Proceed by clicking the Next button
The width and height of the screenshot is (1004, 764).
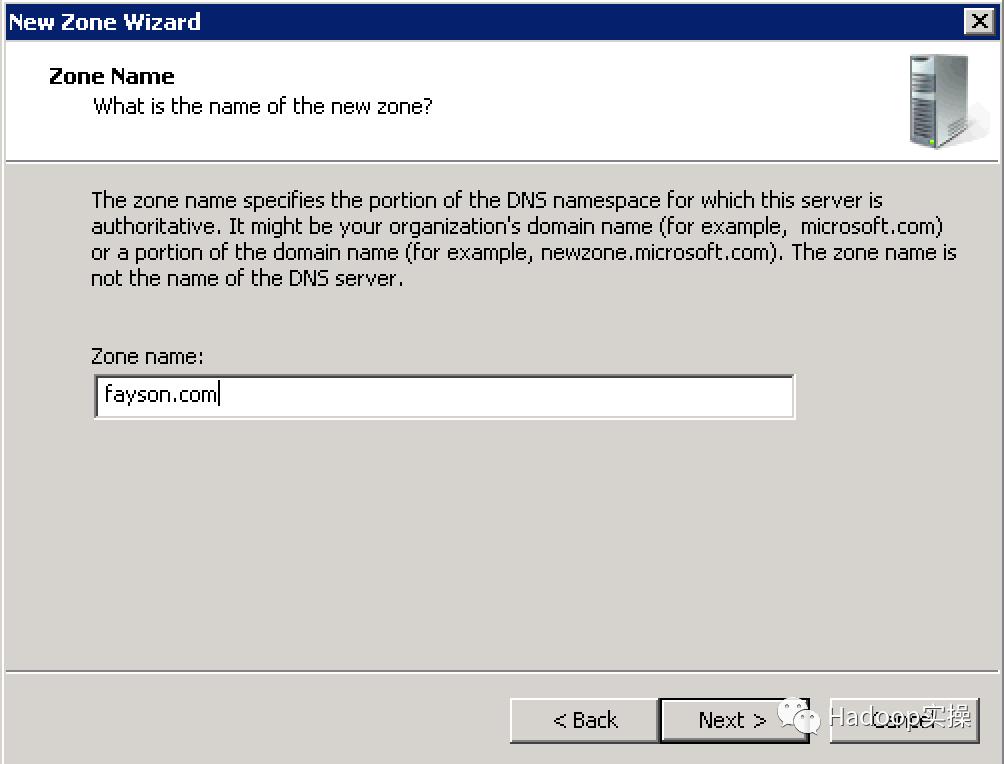(x=735, y=720)
